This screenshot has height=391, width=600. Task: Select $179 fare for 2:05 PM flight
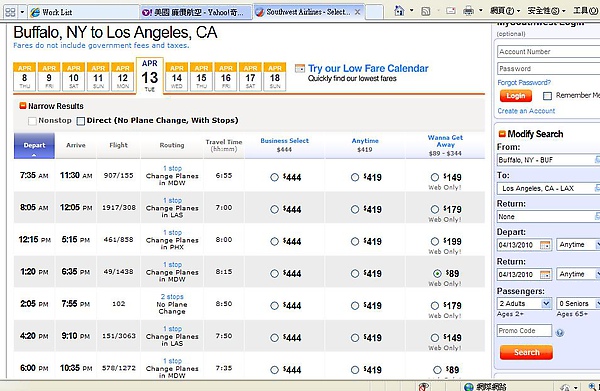(435, 306)
